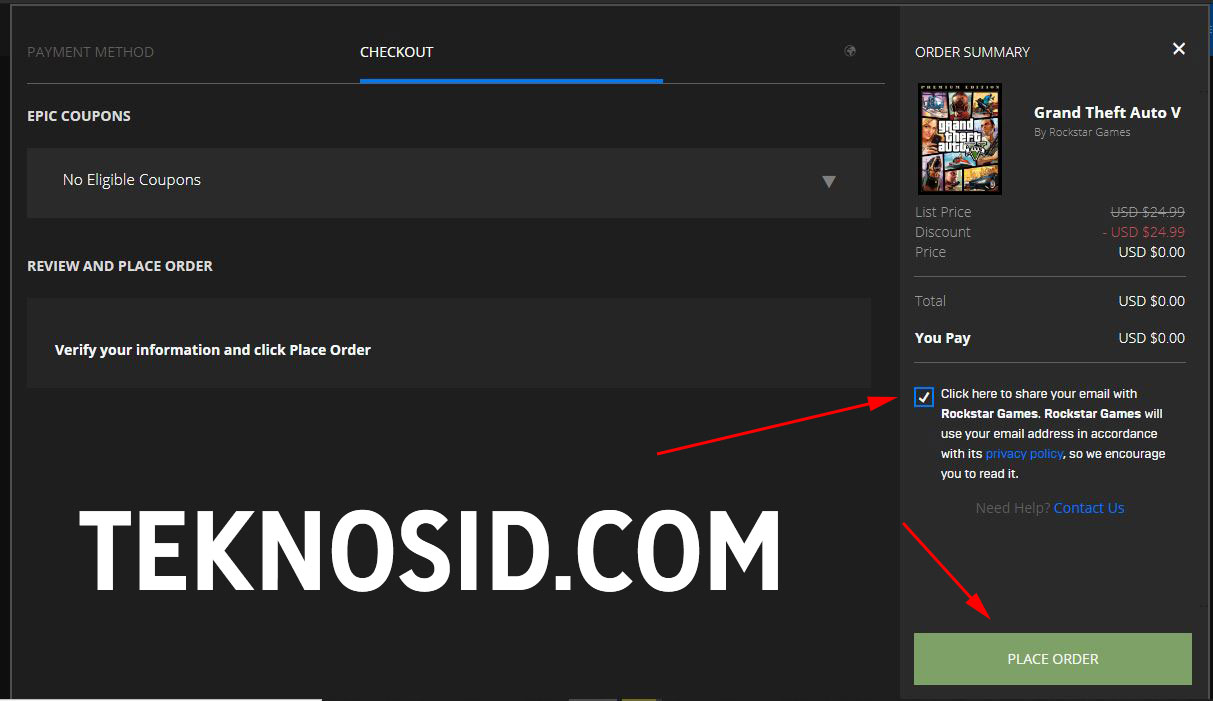Viewport: 1213px width, 701px height.
Task: Click the Review and Place Order heading
Action: point(120,266)
